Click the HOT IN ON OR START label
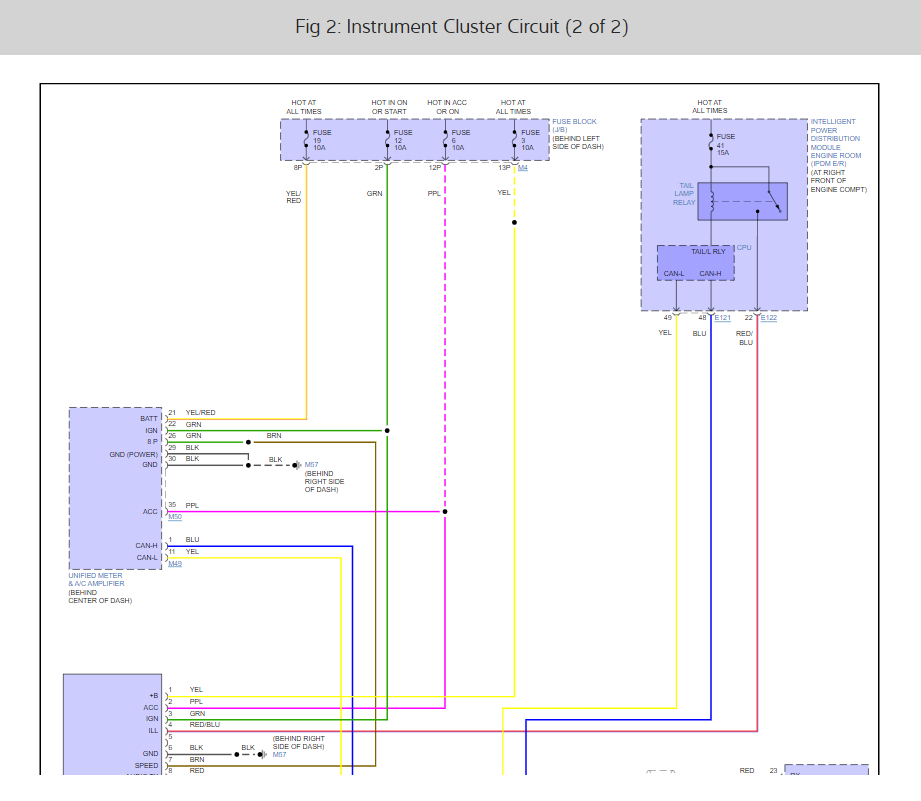The height and width of the screenshot is (801, 921). click(x=389, y=107)
